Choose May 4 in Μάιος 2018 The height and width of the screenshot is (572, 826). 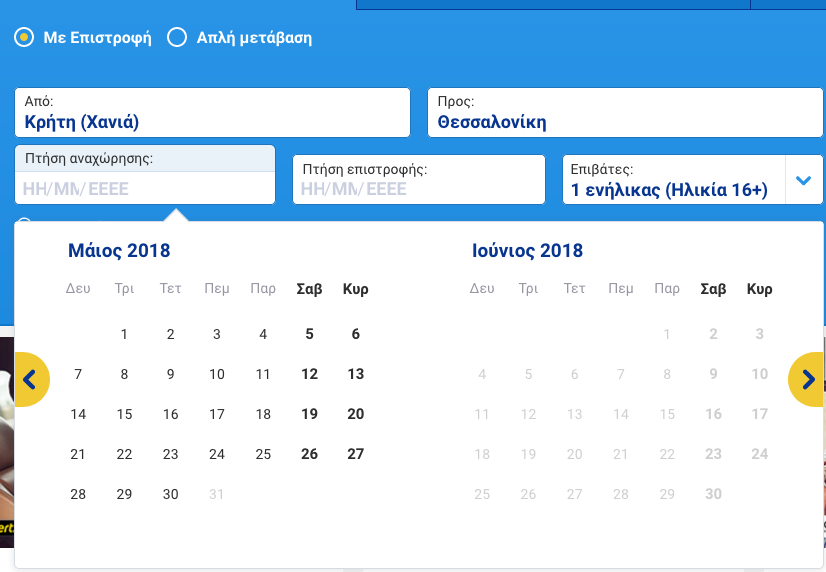point(263,334)
